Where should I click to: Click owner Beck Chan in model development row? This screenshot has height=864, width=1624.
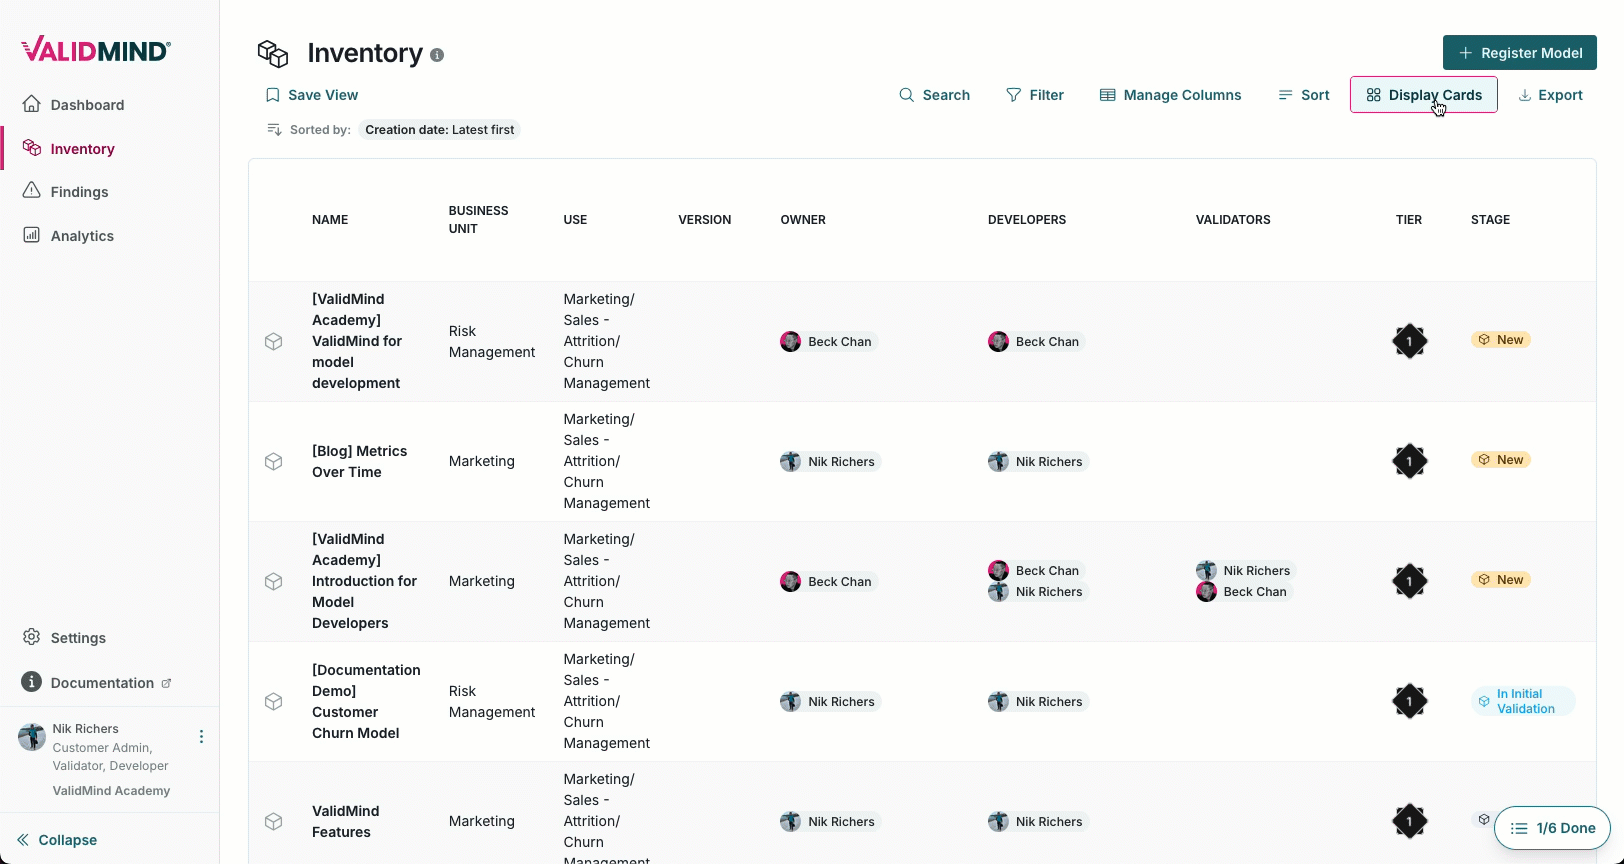click(x=828, y=341)
